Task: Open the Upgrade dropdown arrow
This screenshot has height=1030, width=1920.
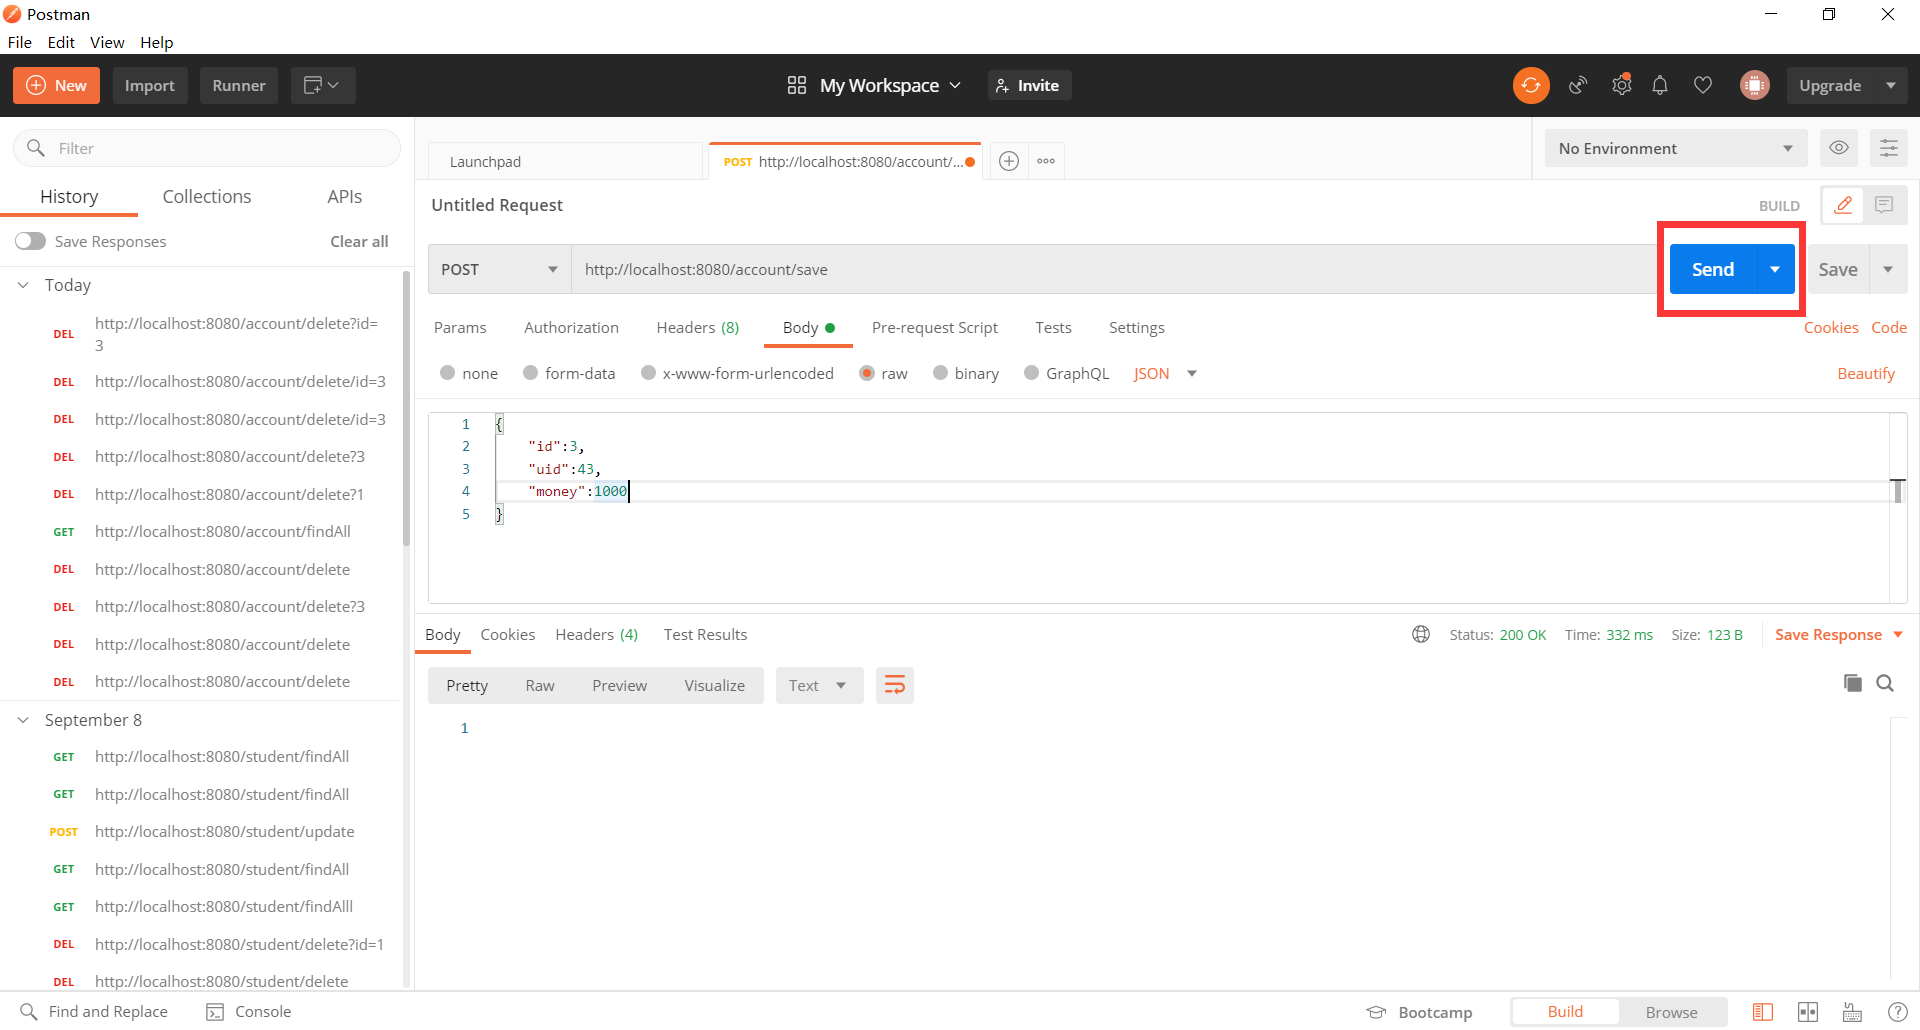Action: pos(1891,86)
